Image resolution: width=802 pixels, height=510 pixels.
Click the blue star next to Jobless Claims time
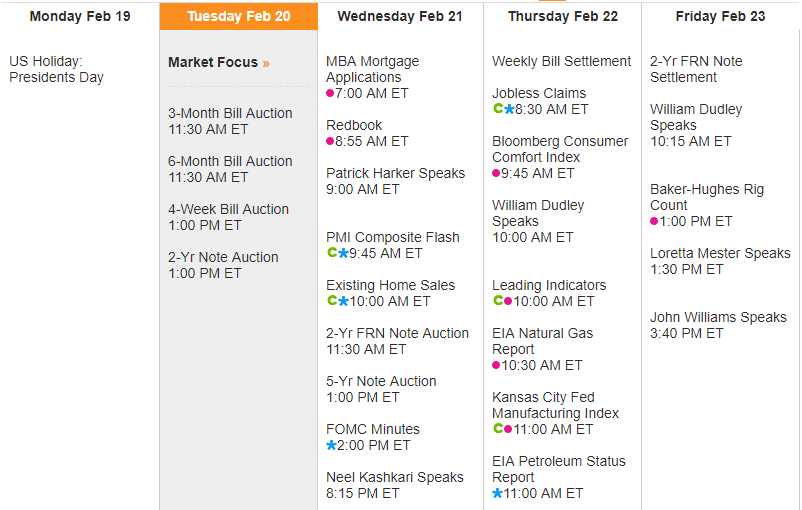point(509,109)
